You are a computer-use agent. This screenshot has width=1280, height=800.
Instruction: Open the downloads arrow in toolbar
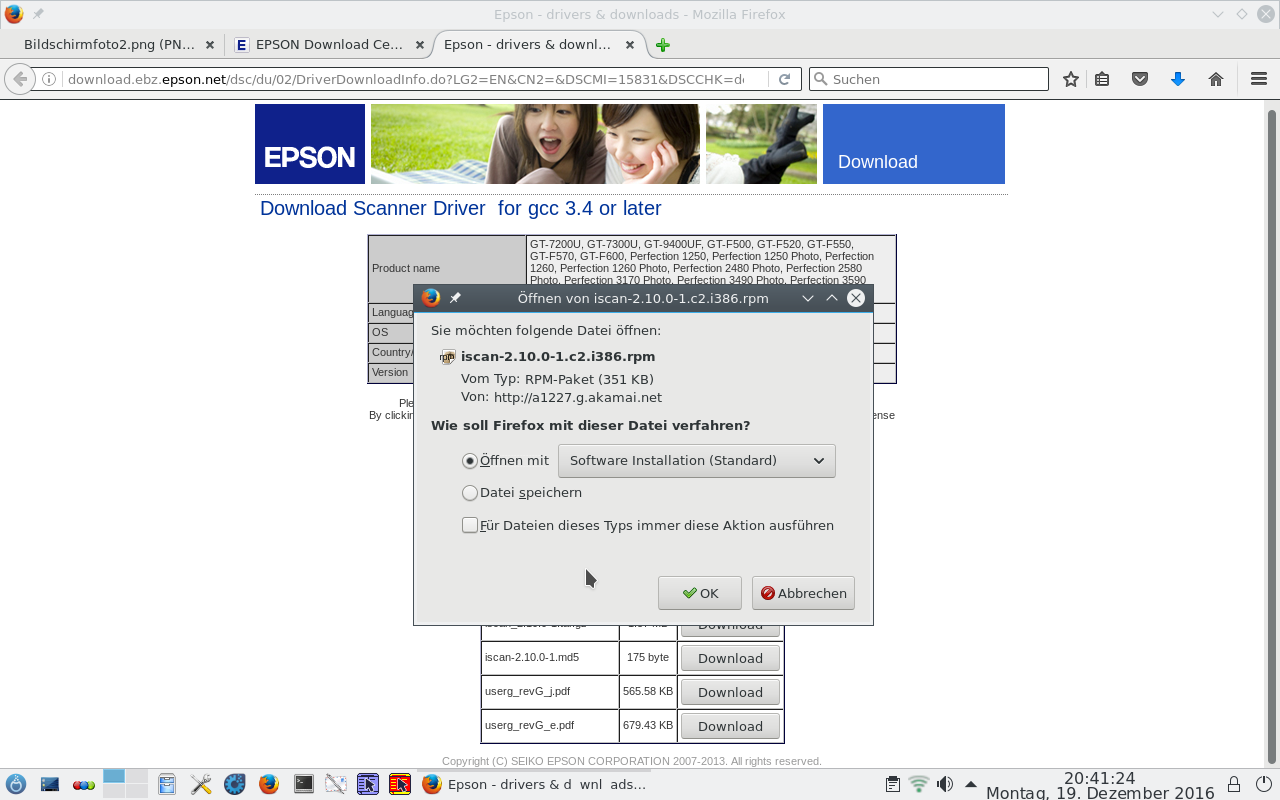tap(1178, 79)
